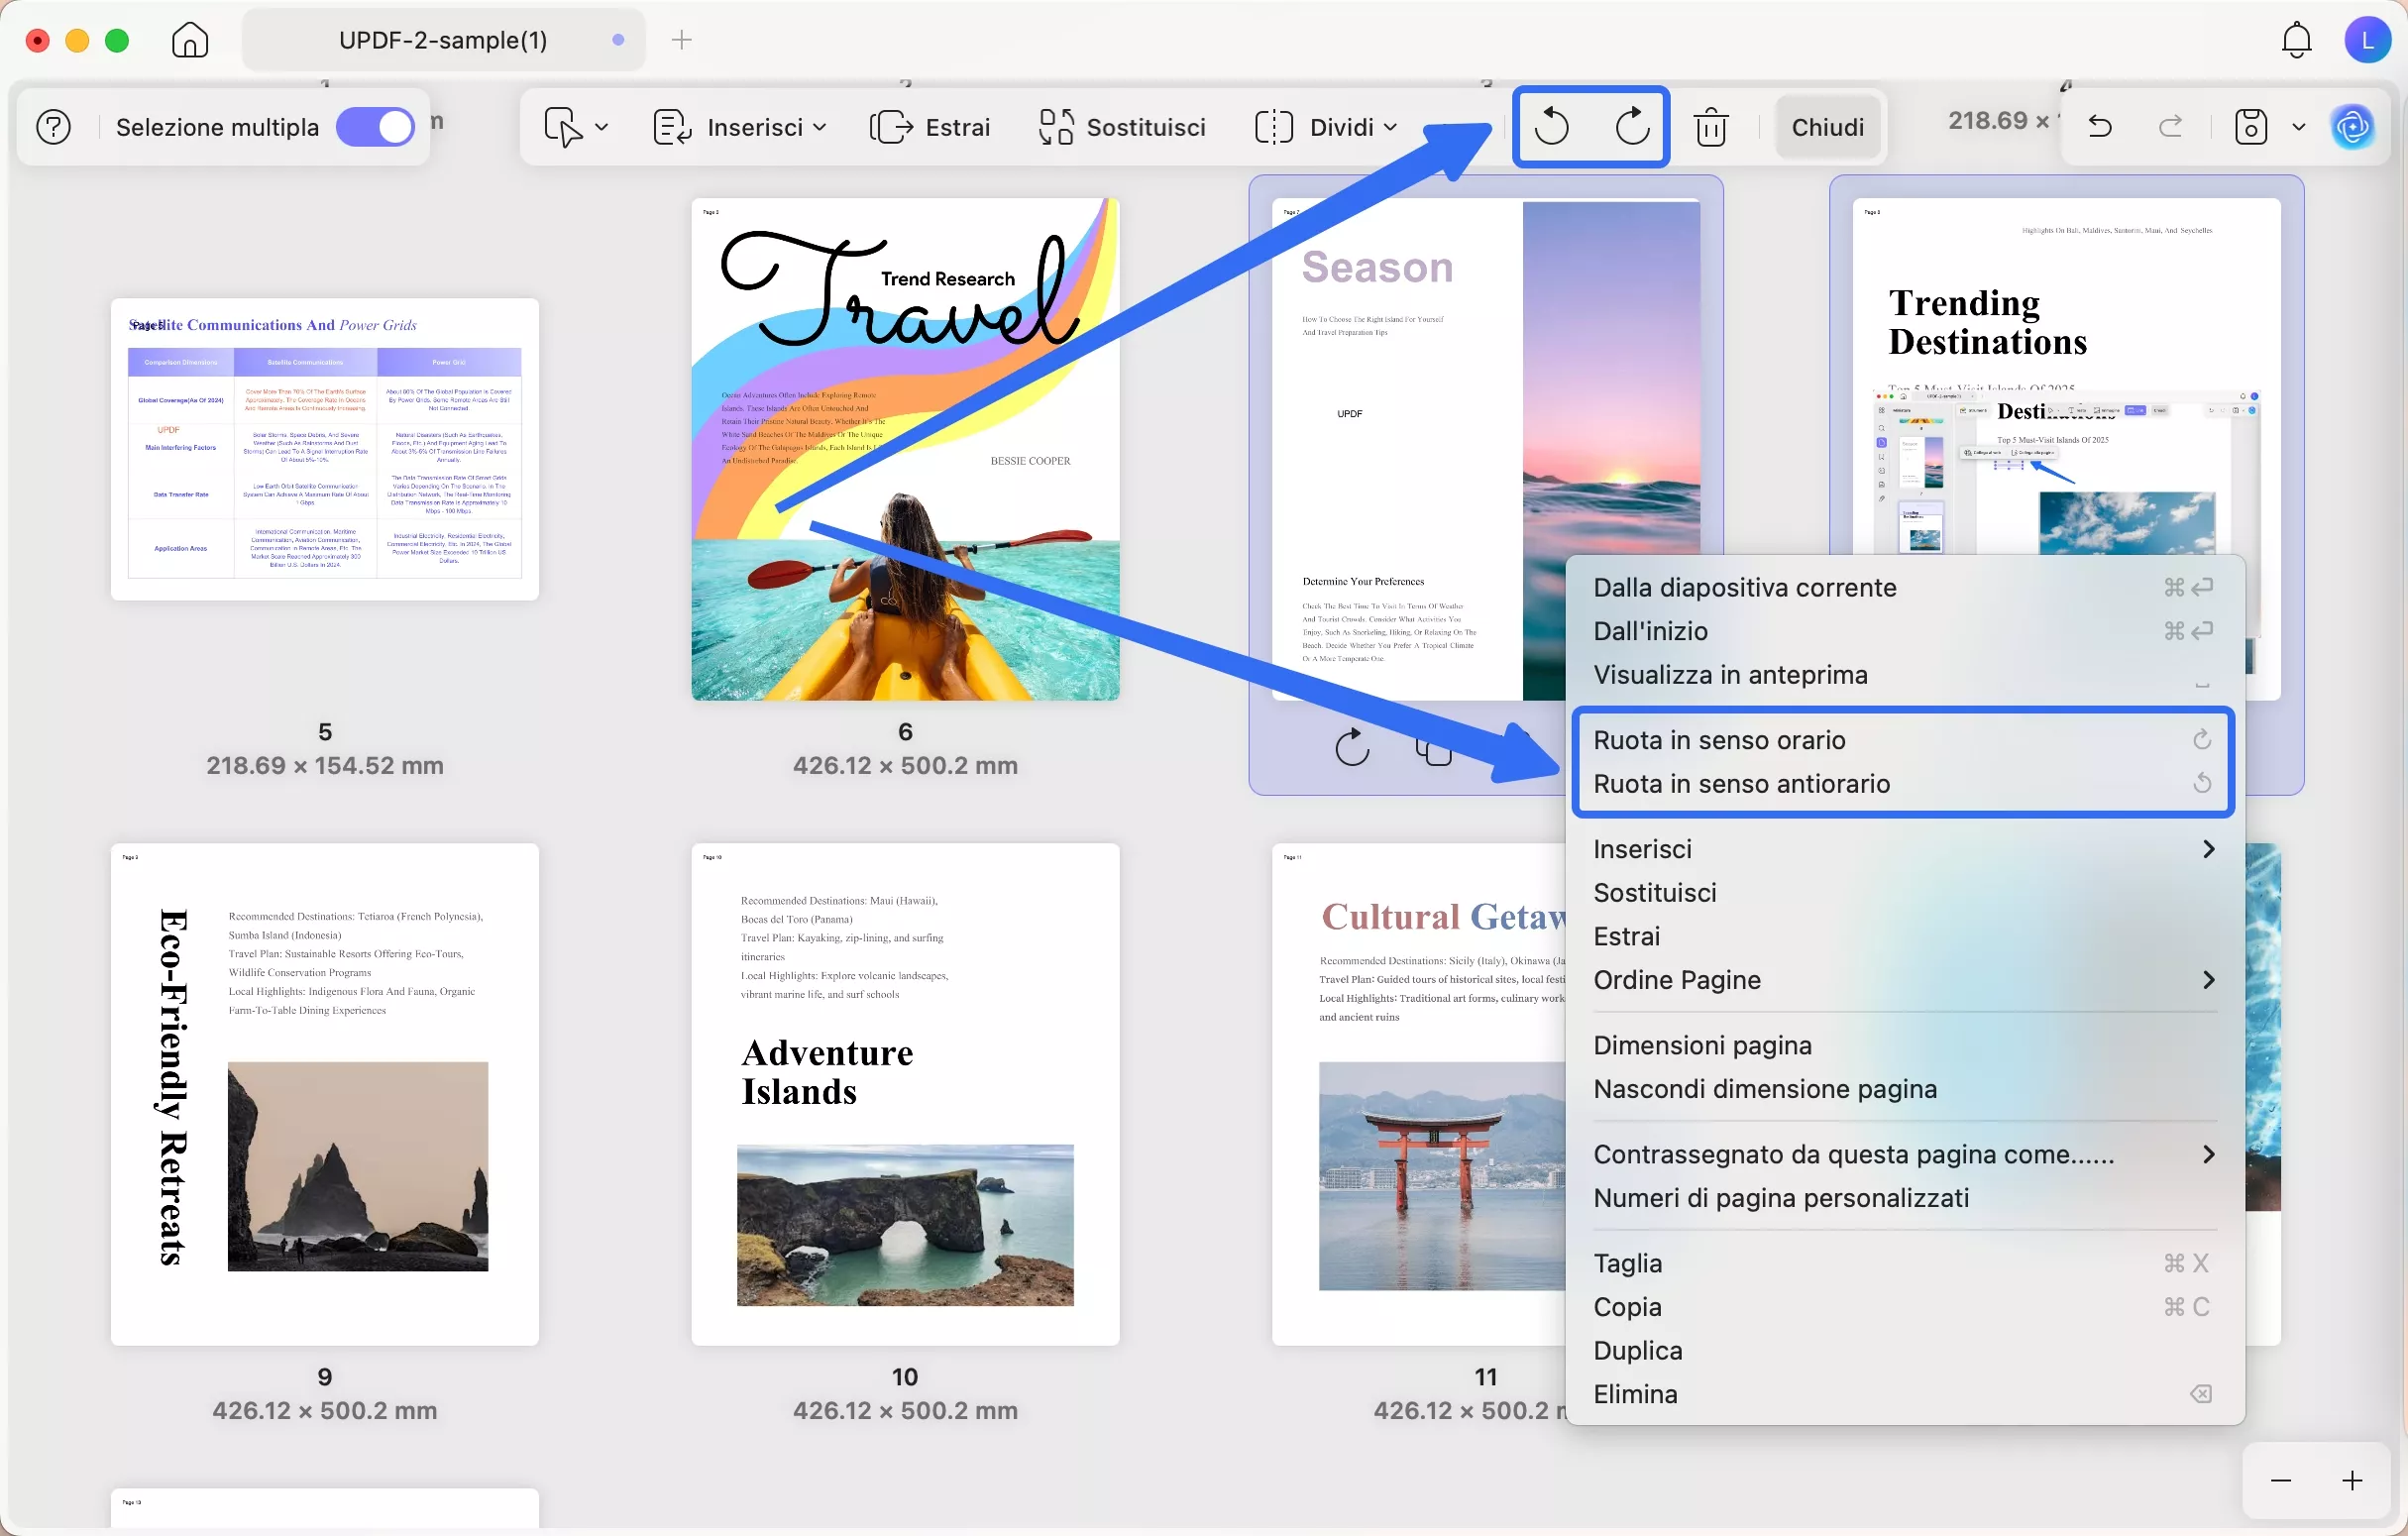
Task: Select the rotate counterclockwise toolbar icon
Action: click(x=1552, y=127)
